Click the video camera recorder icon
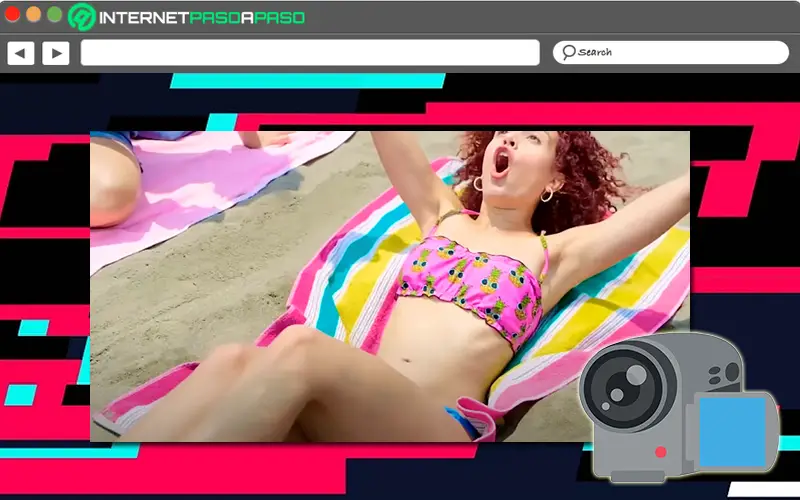This screenshot has width=800, height=500. click(x=679, y=407)
